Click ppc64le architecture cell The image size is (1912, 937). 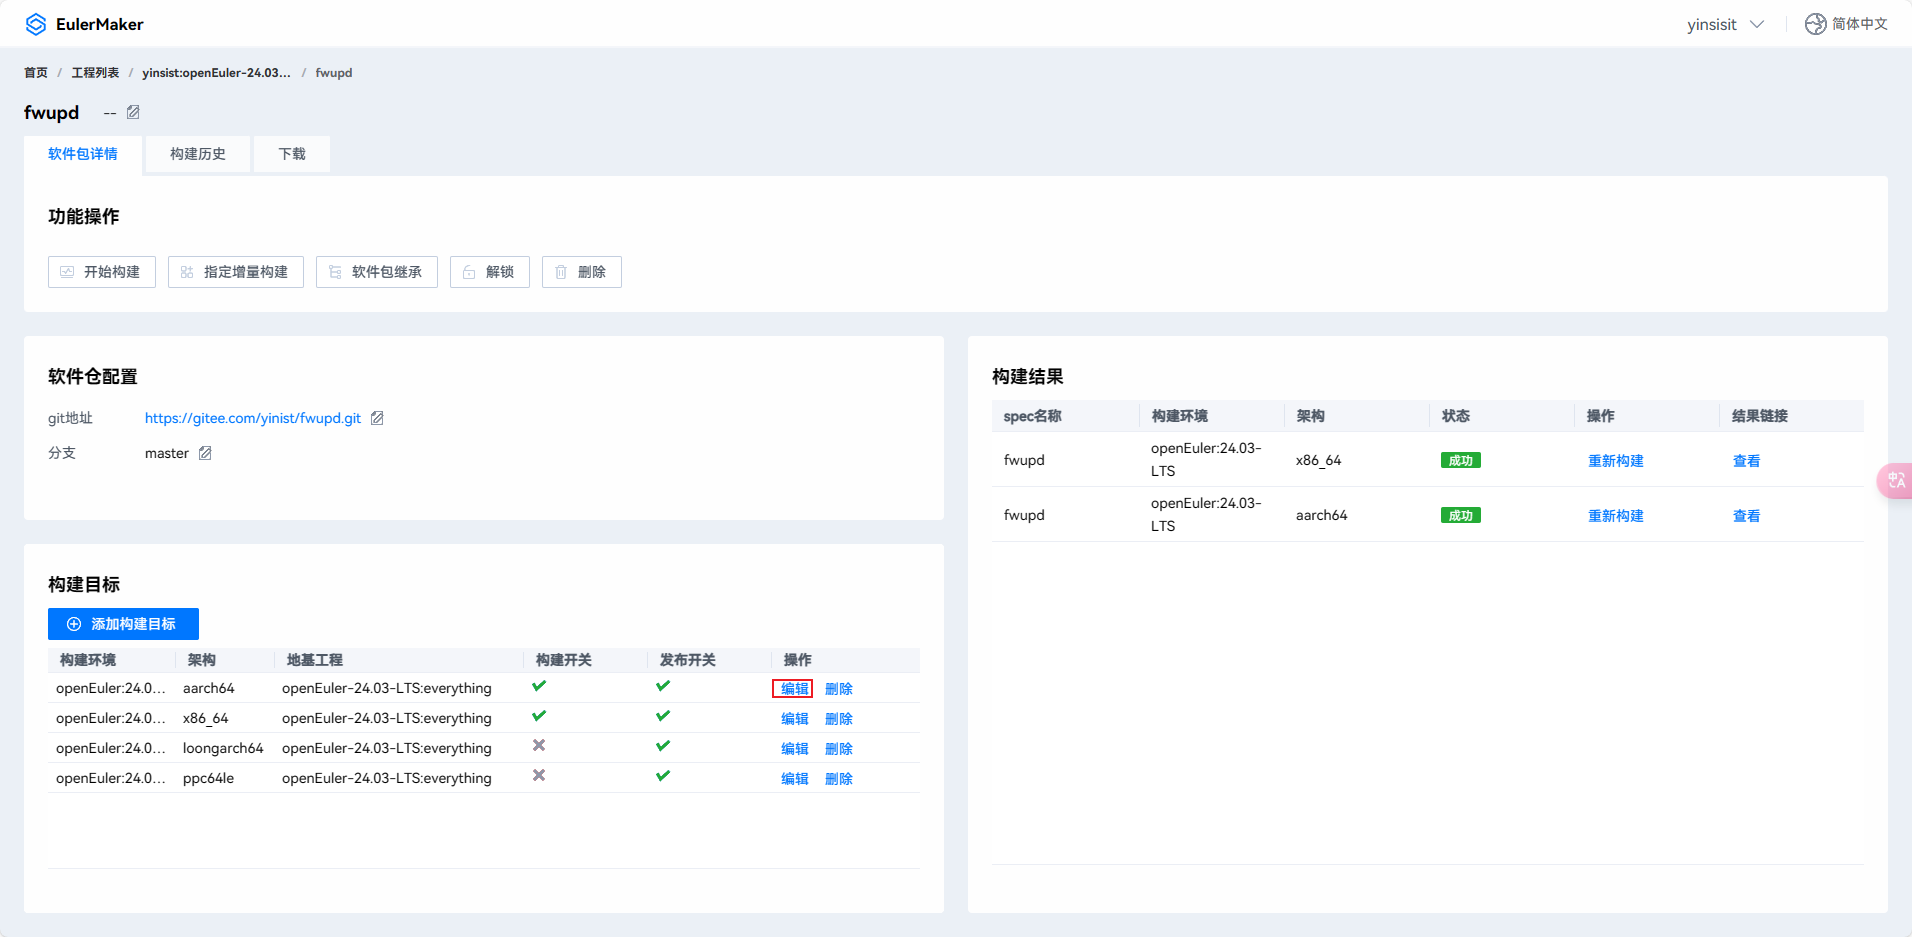click(x=208, y=778)
